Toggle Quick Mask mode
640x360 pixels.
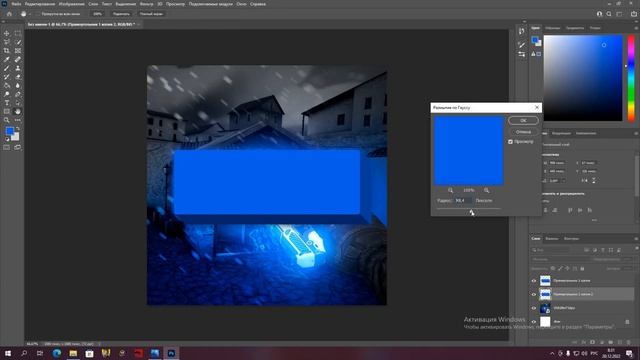tap(7, 147)
